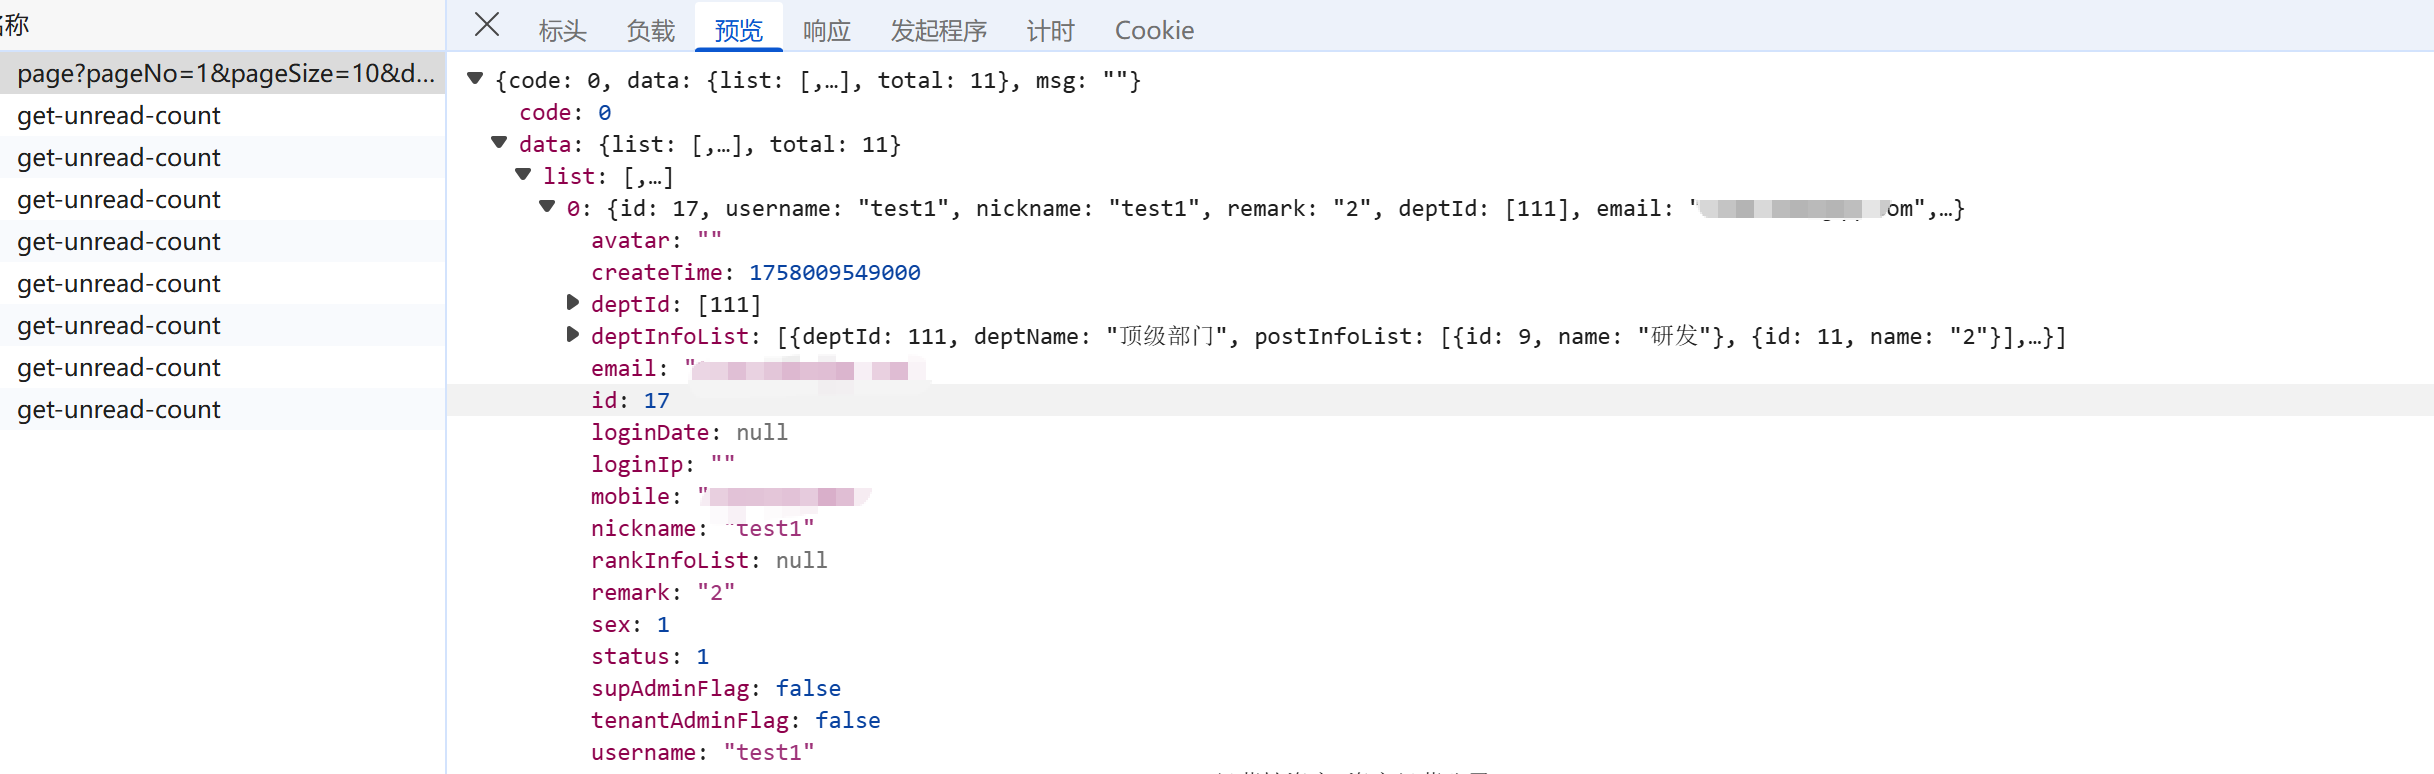Switch to the 标头 tab
The image size is (2434, 774).
click(562, 31)
